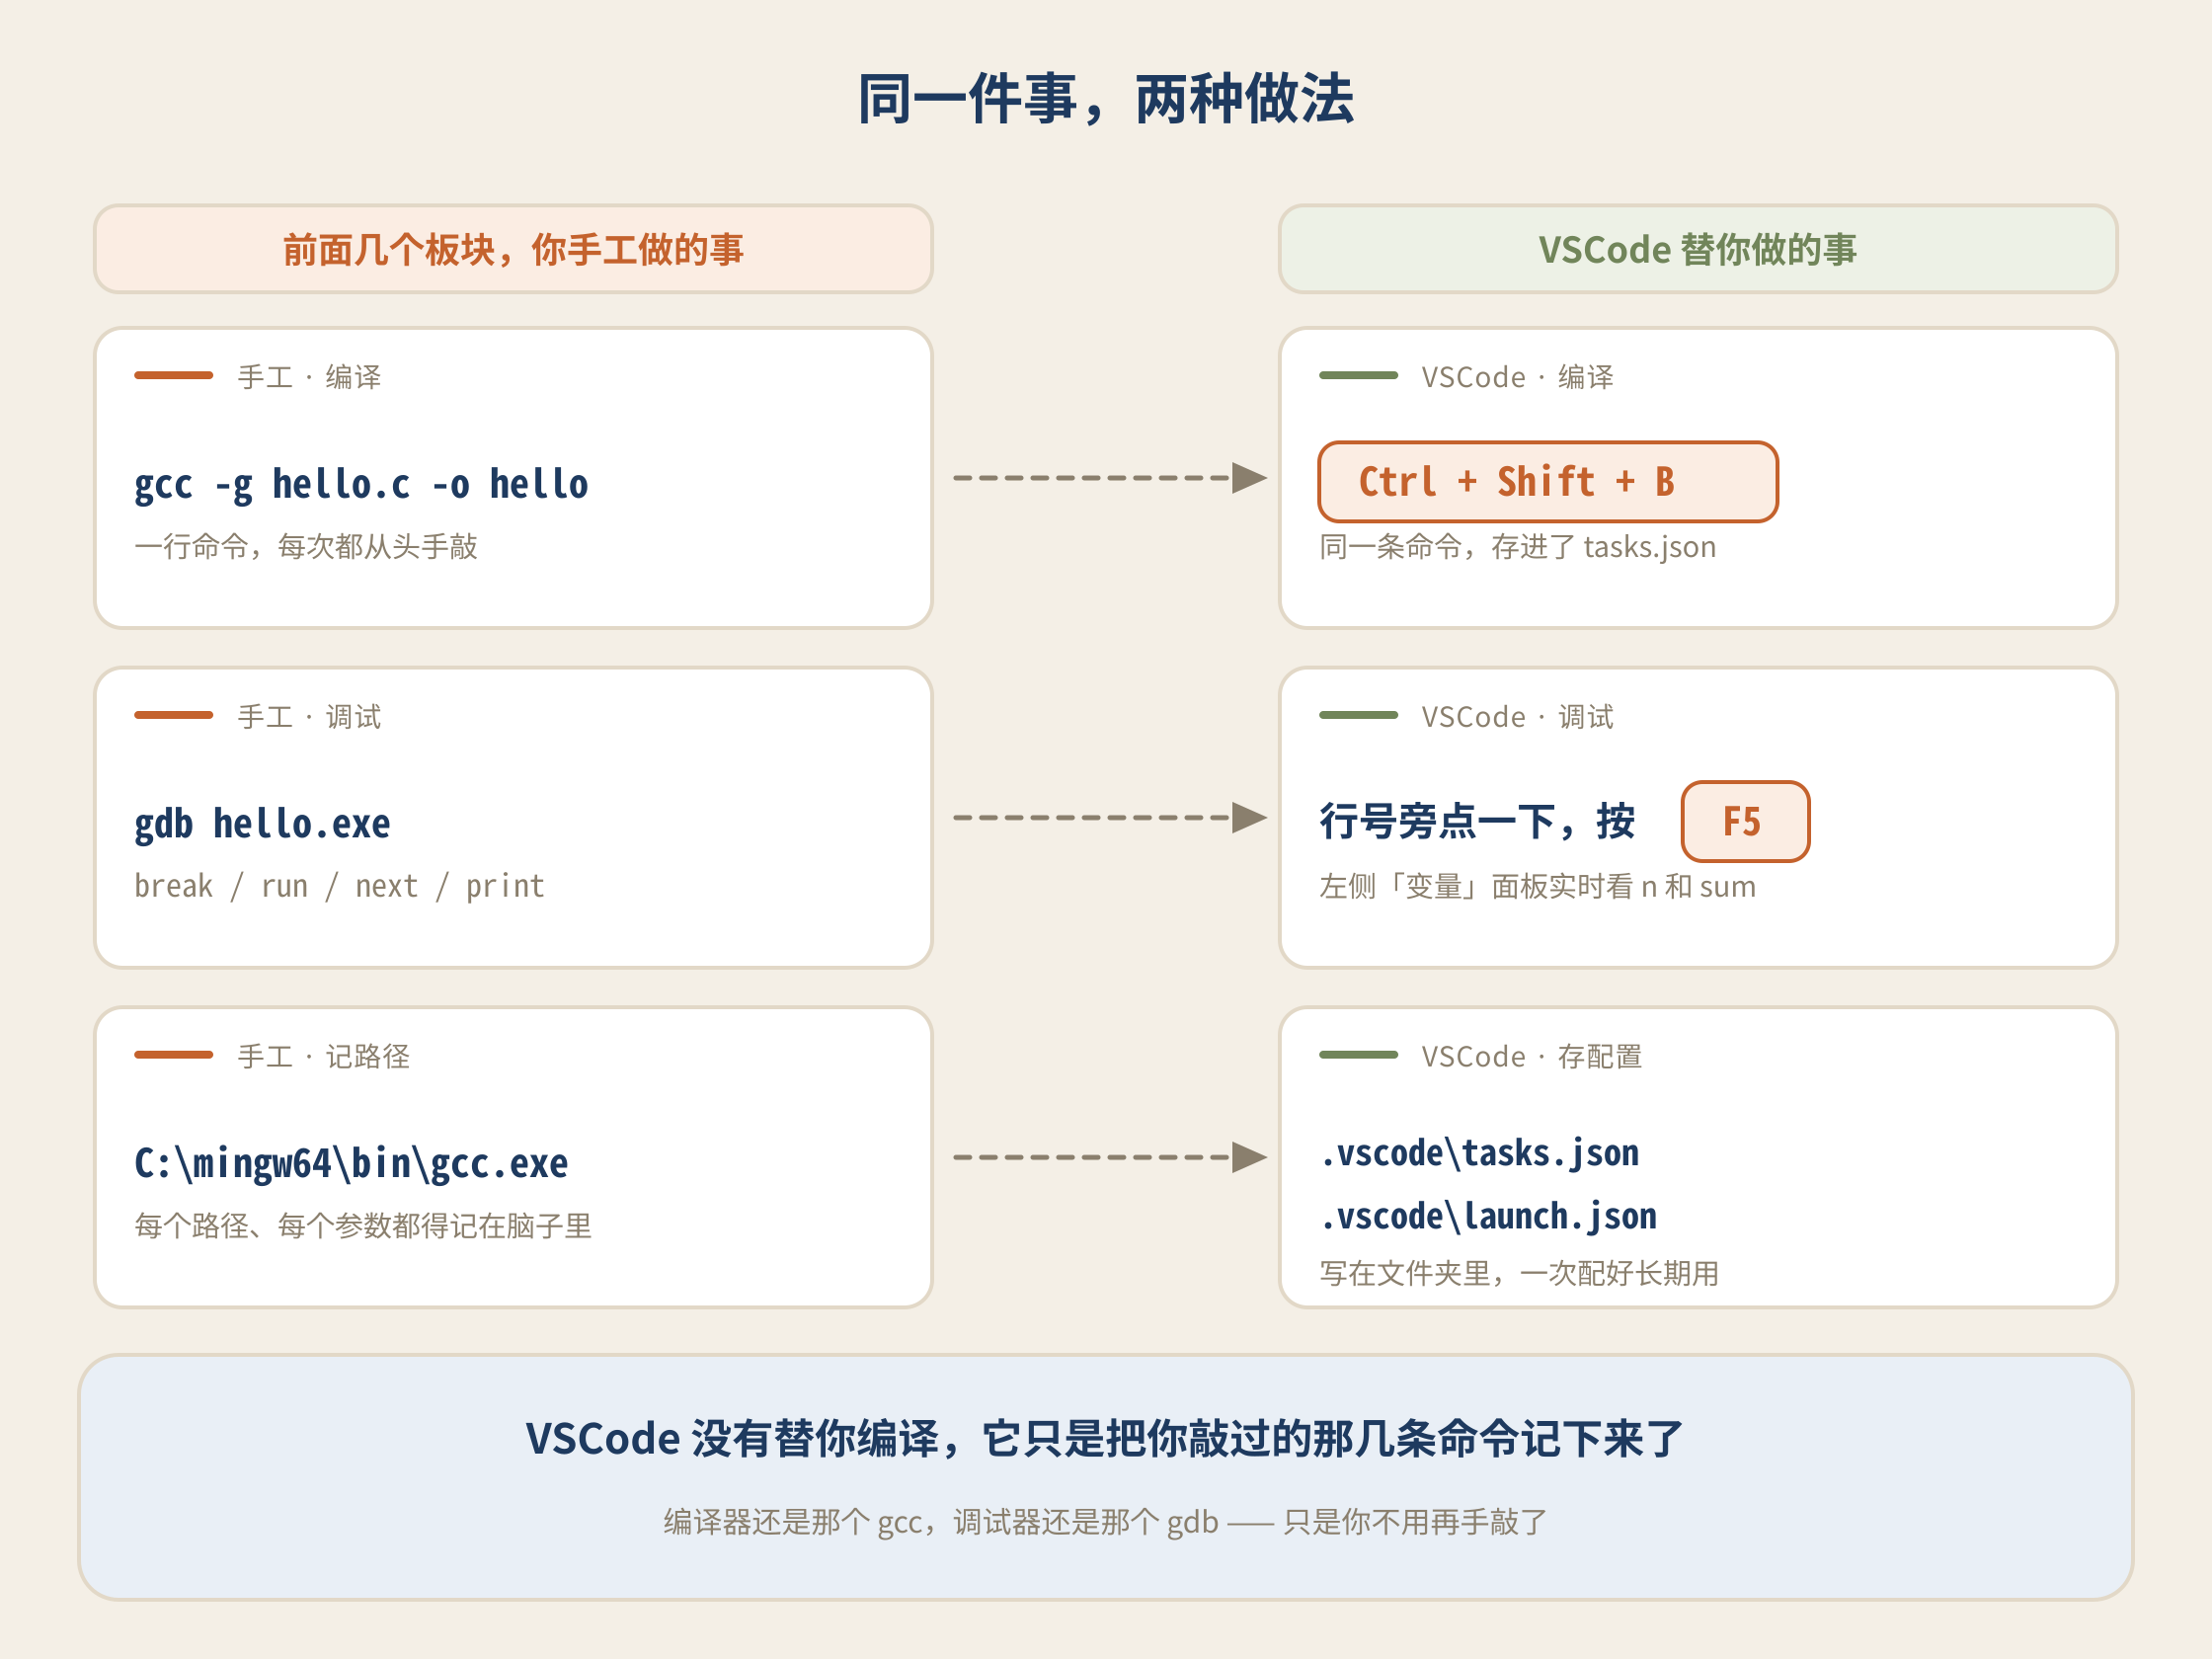Click the label VSCode · 存配置
This screenshot has width=2212, height=1659.
(x=1531, y=1056)
